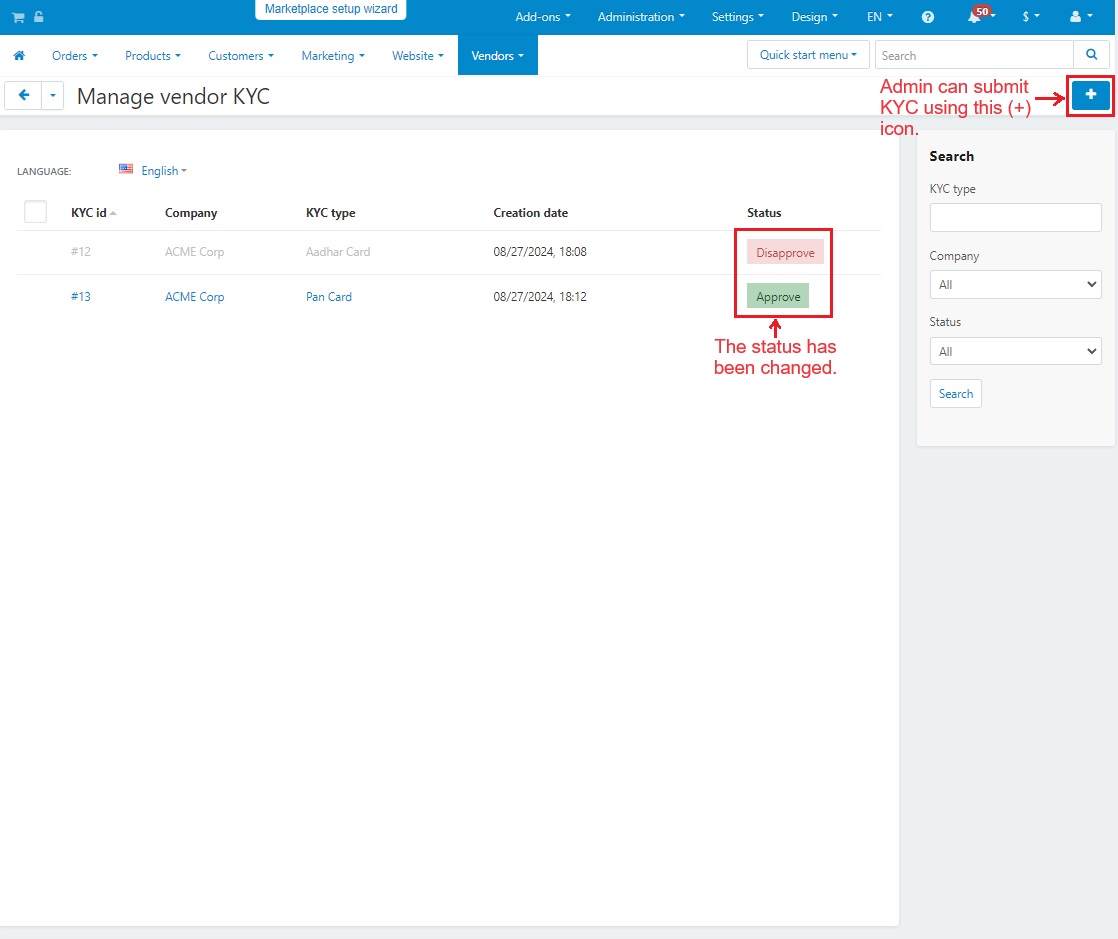Click creation date 08/27/2024, 18:12

pos(540,297)
